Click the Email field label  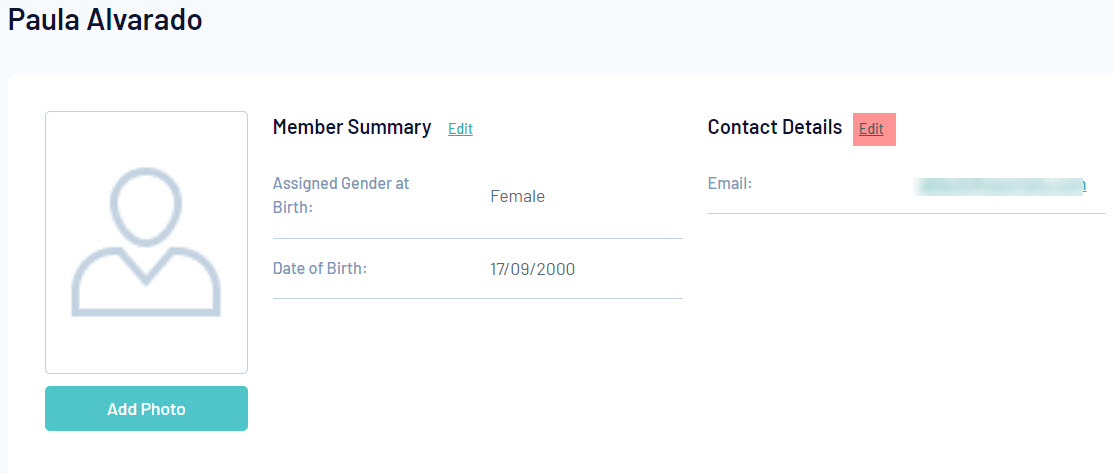pyautogui.click(x=729, y=184)
